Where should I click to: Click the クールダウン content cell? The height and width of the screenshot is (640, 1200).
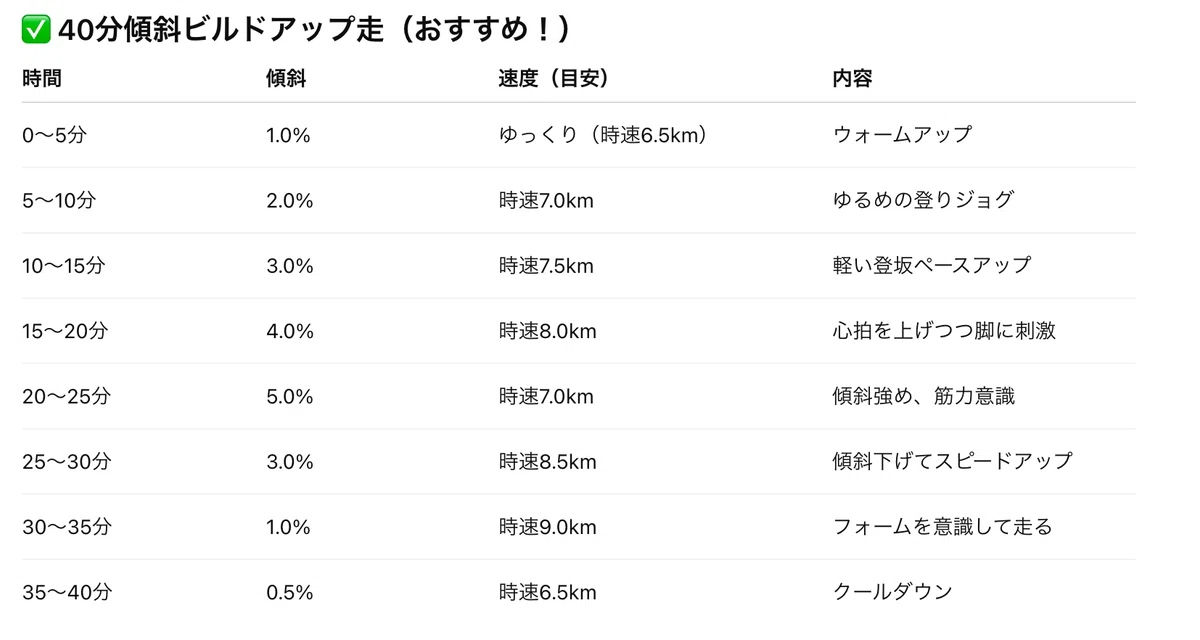coord(892,592)
